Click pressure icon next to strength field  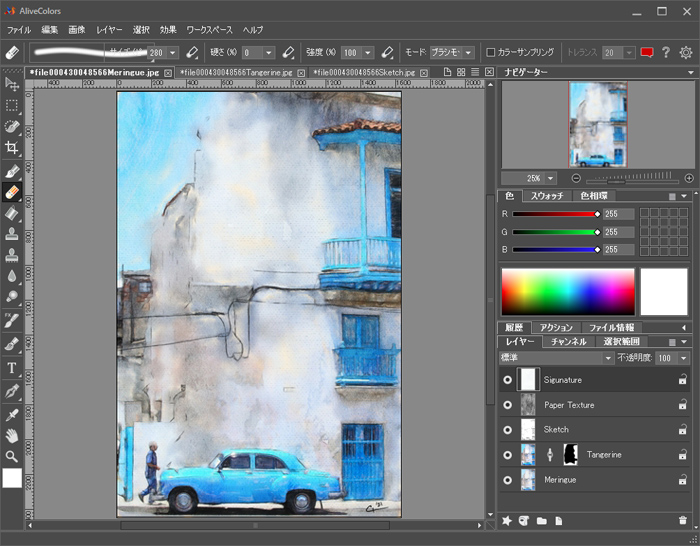(x=387, y=53)
